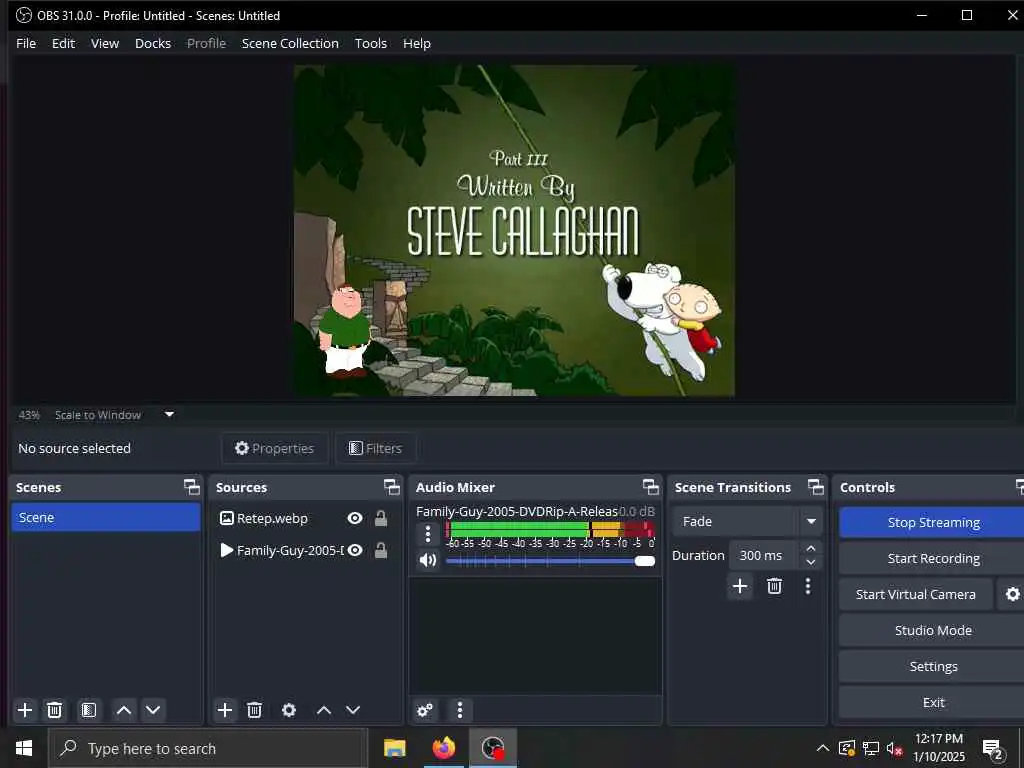Viewport: 1024px width, 768px height.
Task: Open Firefox from the taskbar
Action: click(443, 748)
